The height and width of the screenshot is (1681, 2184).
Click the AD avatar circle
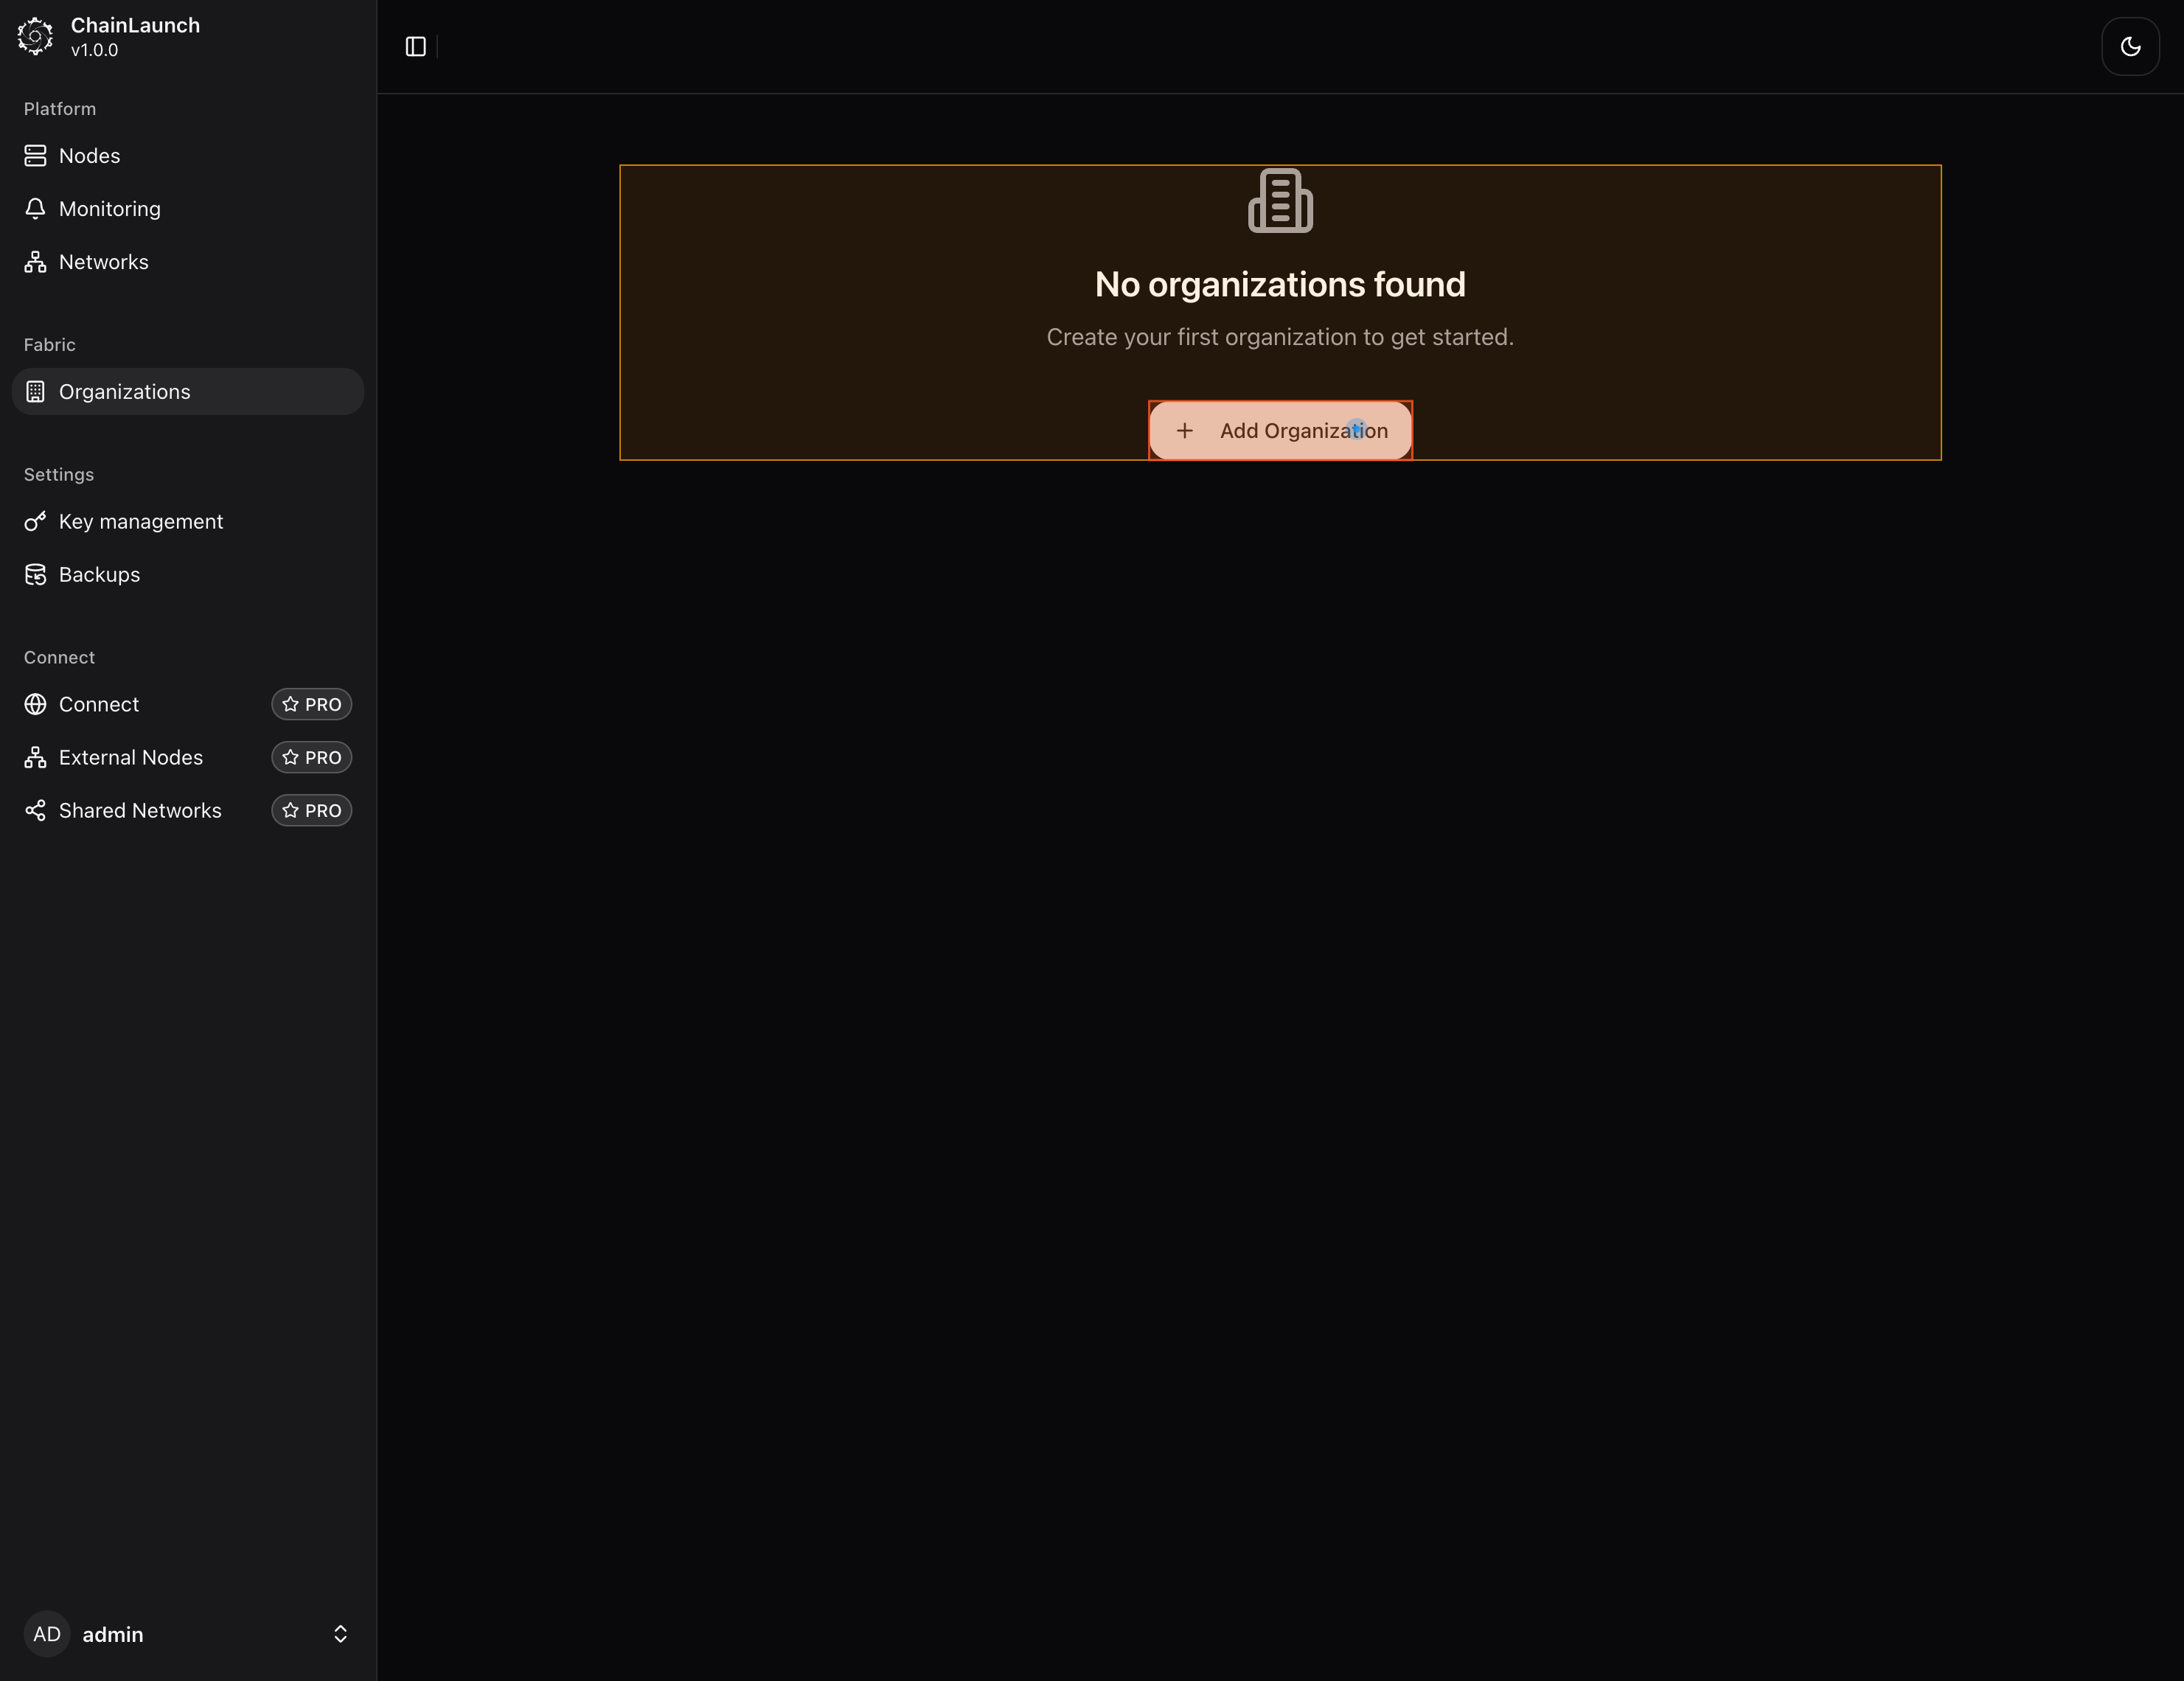click(46, 1634)
